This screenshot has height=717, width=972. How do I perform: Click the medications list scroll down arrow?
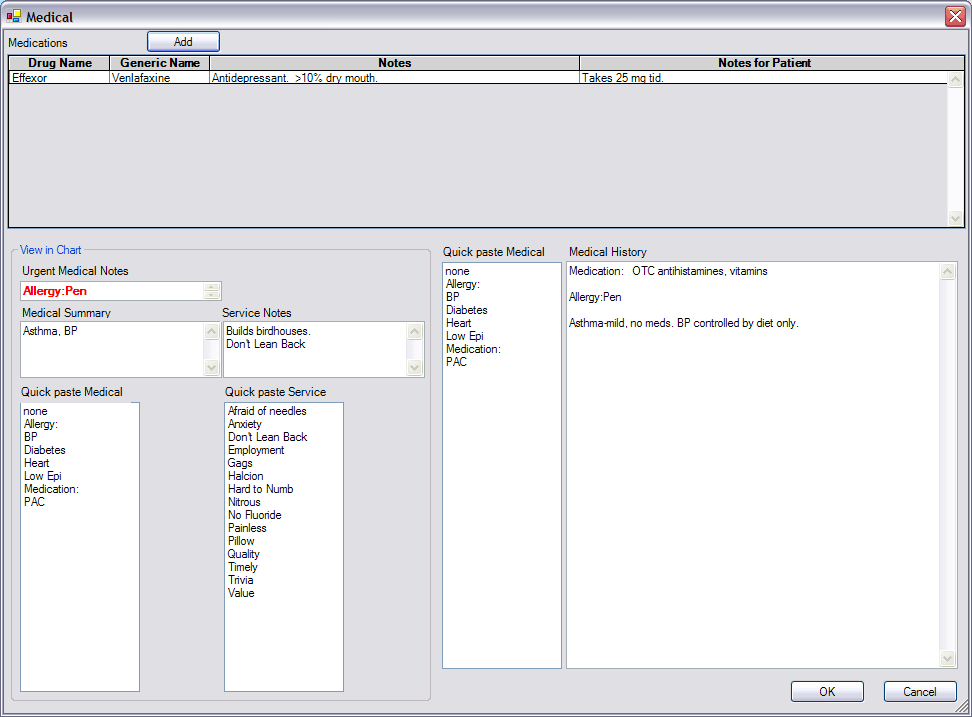(x=954, y=218)
